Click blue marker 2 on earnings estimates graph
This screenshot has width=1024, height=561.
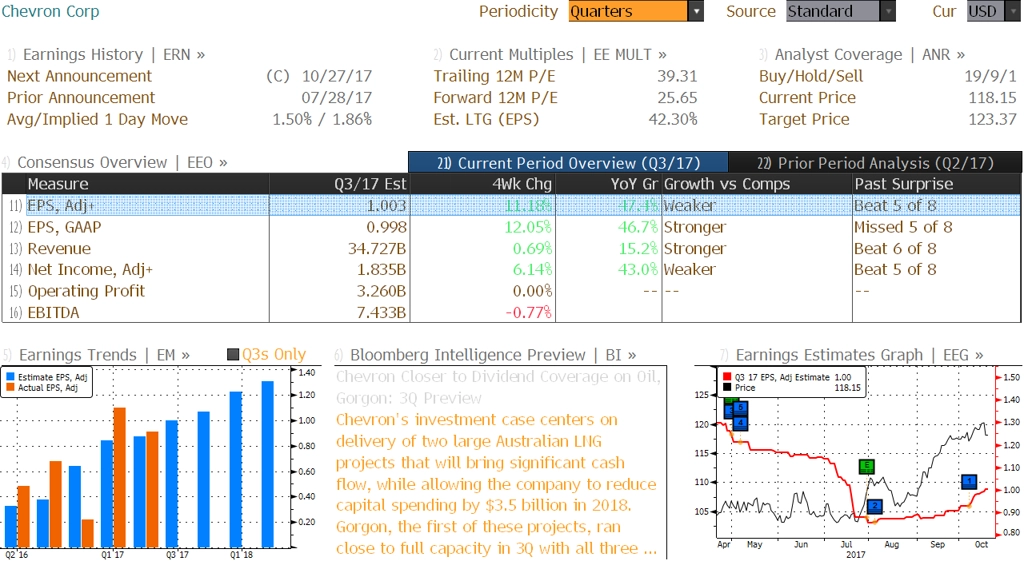(874, 505)
